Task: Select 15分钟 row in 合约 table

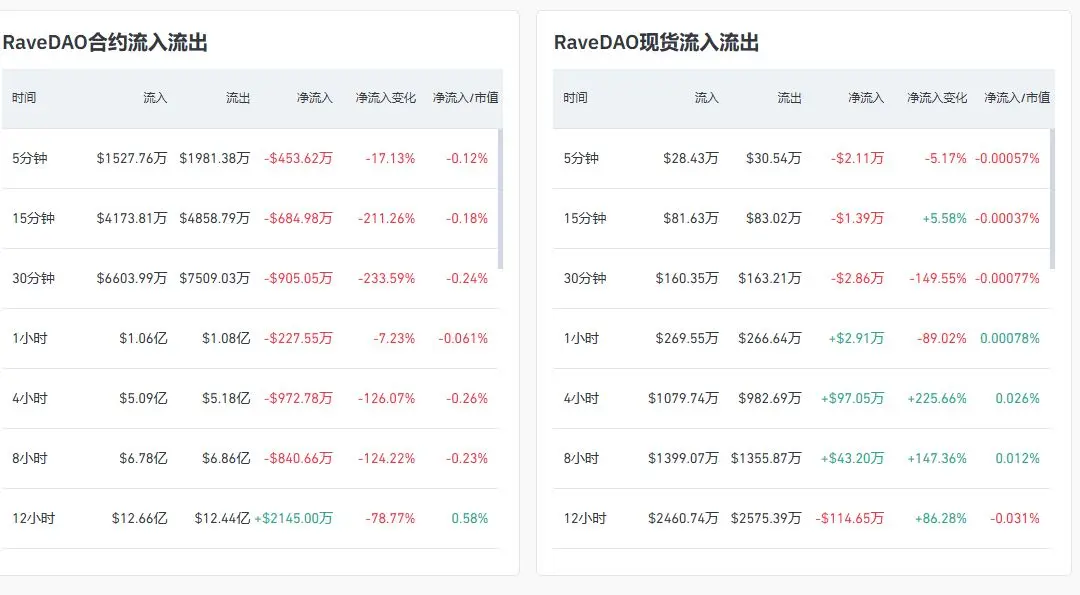Action: click(x=250, y=218)
